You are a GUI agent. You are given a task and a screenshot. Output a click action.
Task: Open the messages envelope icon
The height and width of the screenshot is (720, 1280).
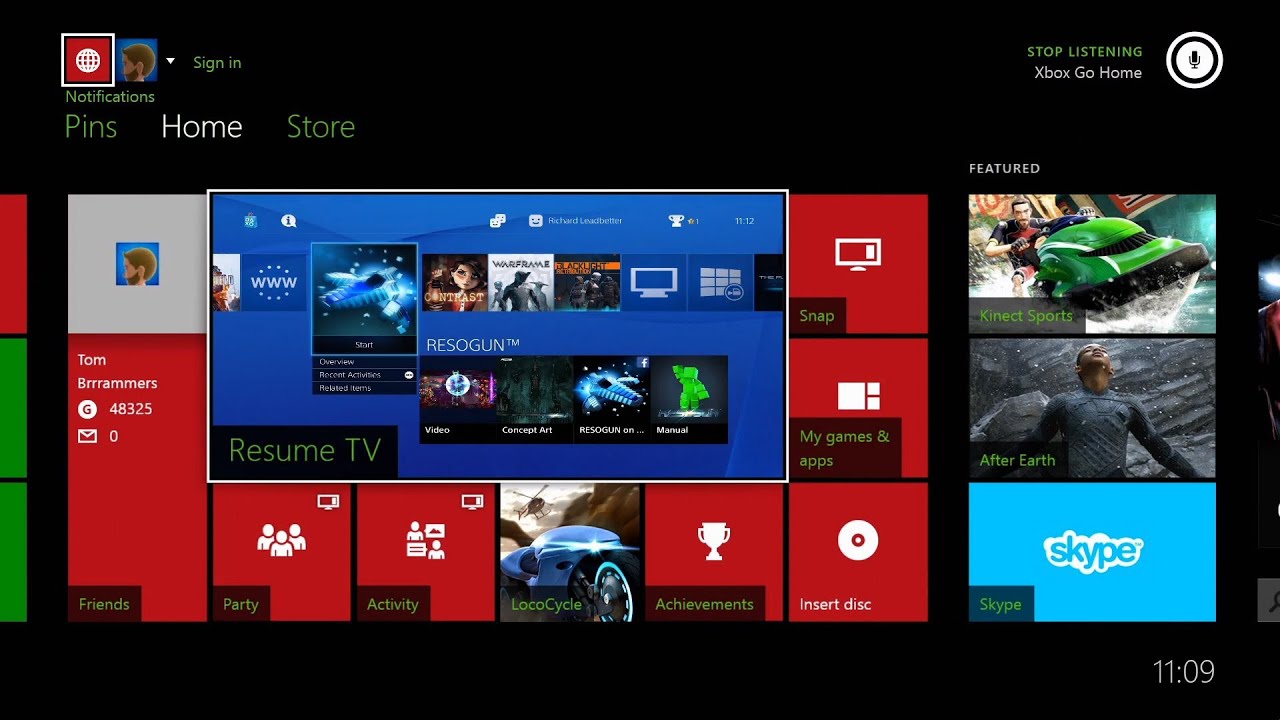click(87, 436)
